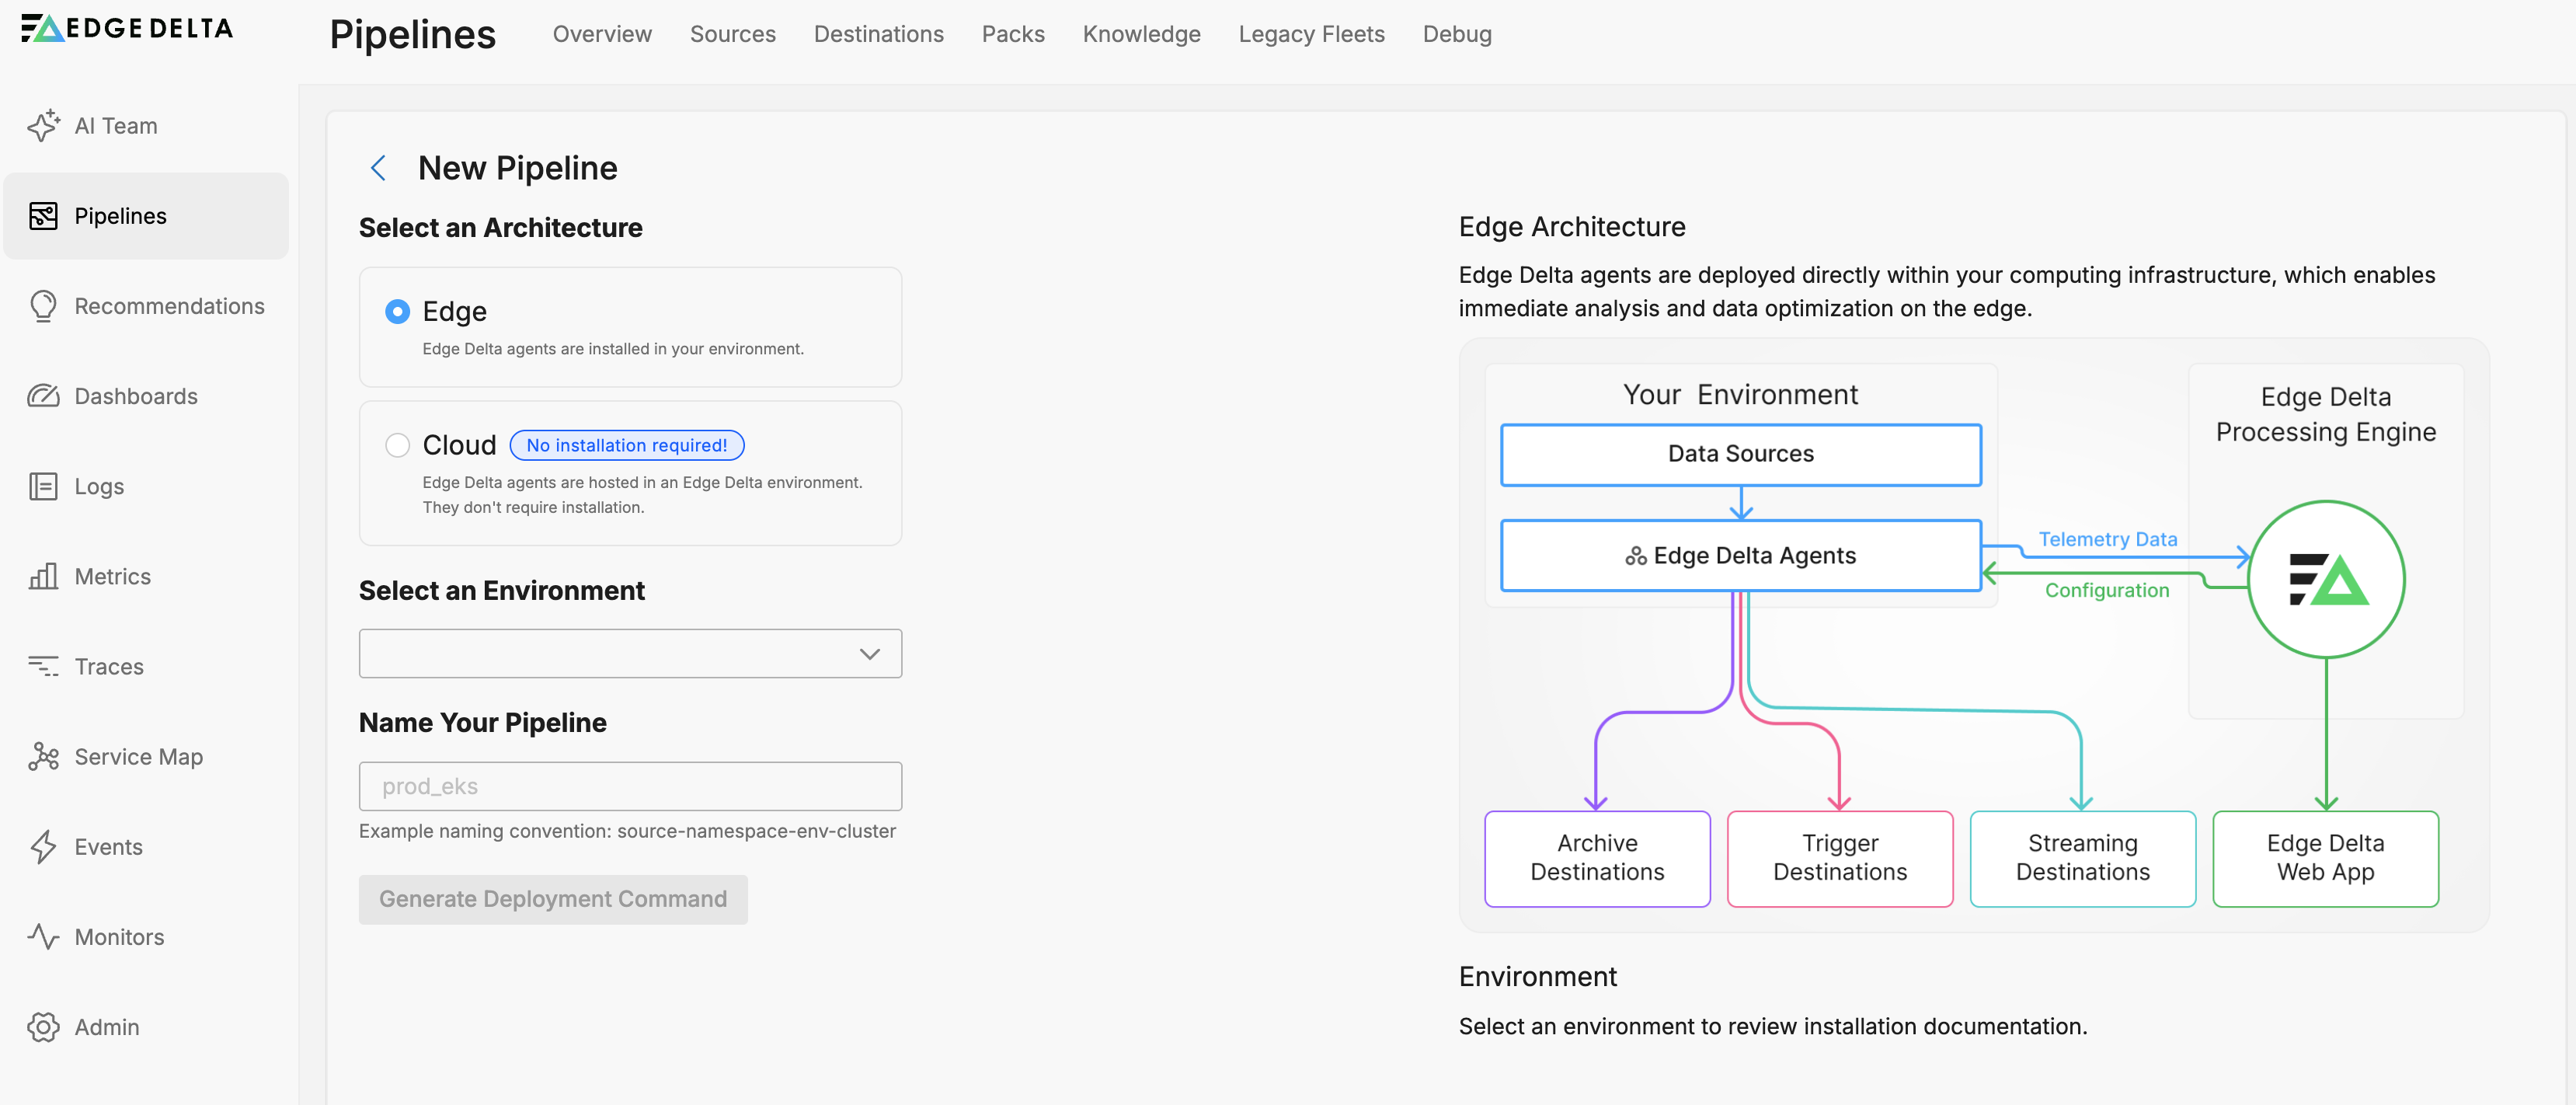Select the Edge architecture radio button

point(397,312)
